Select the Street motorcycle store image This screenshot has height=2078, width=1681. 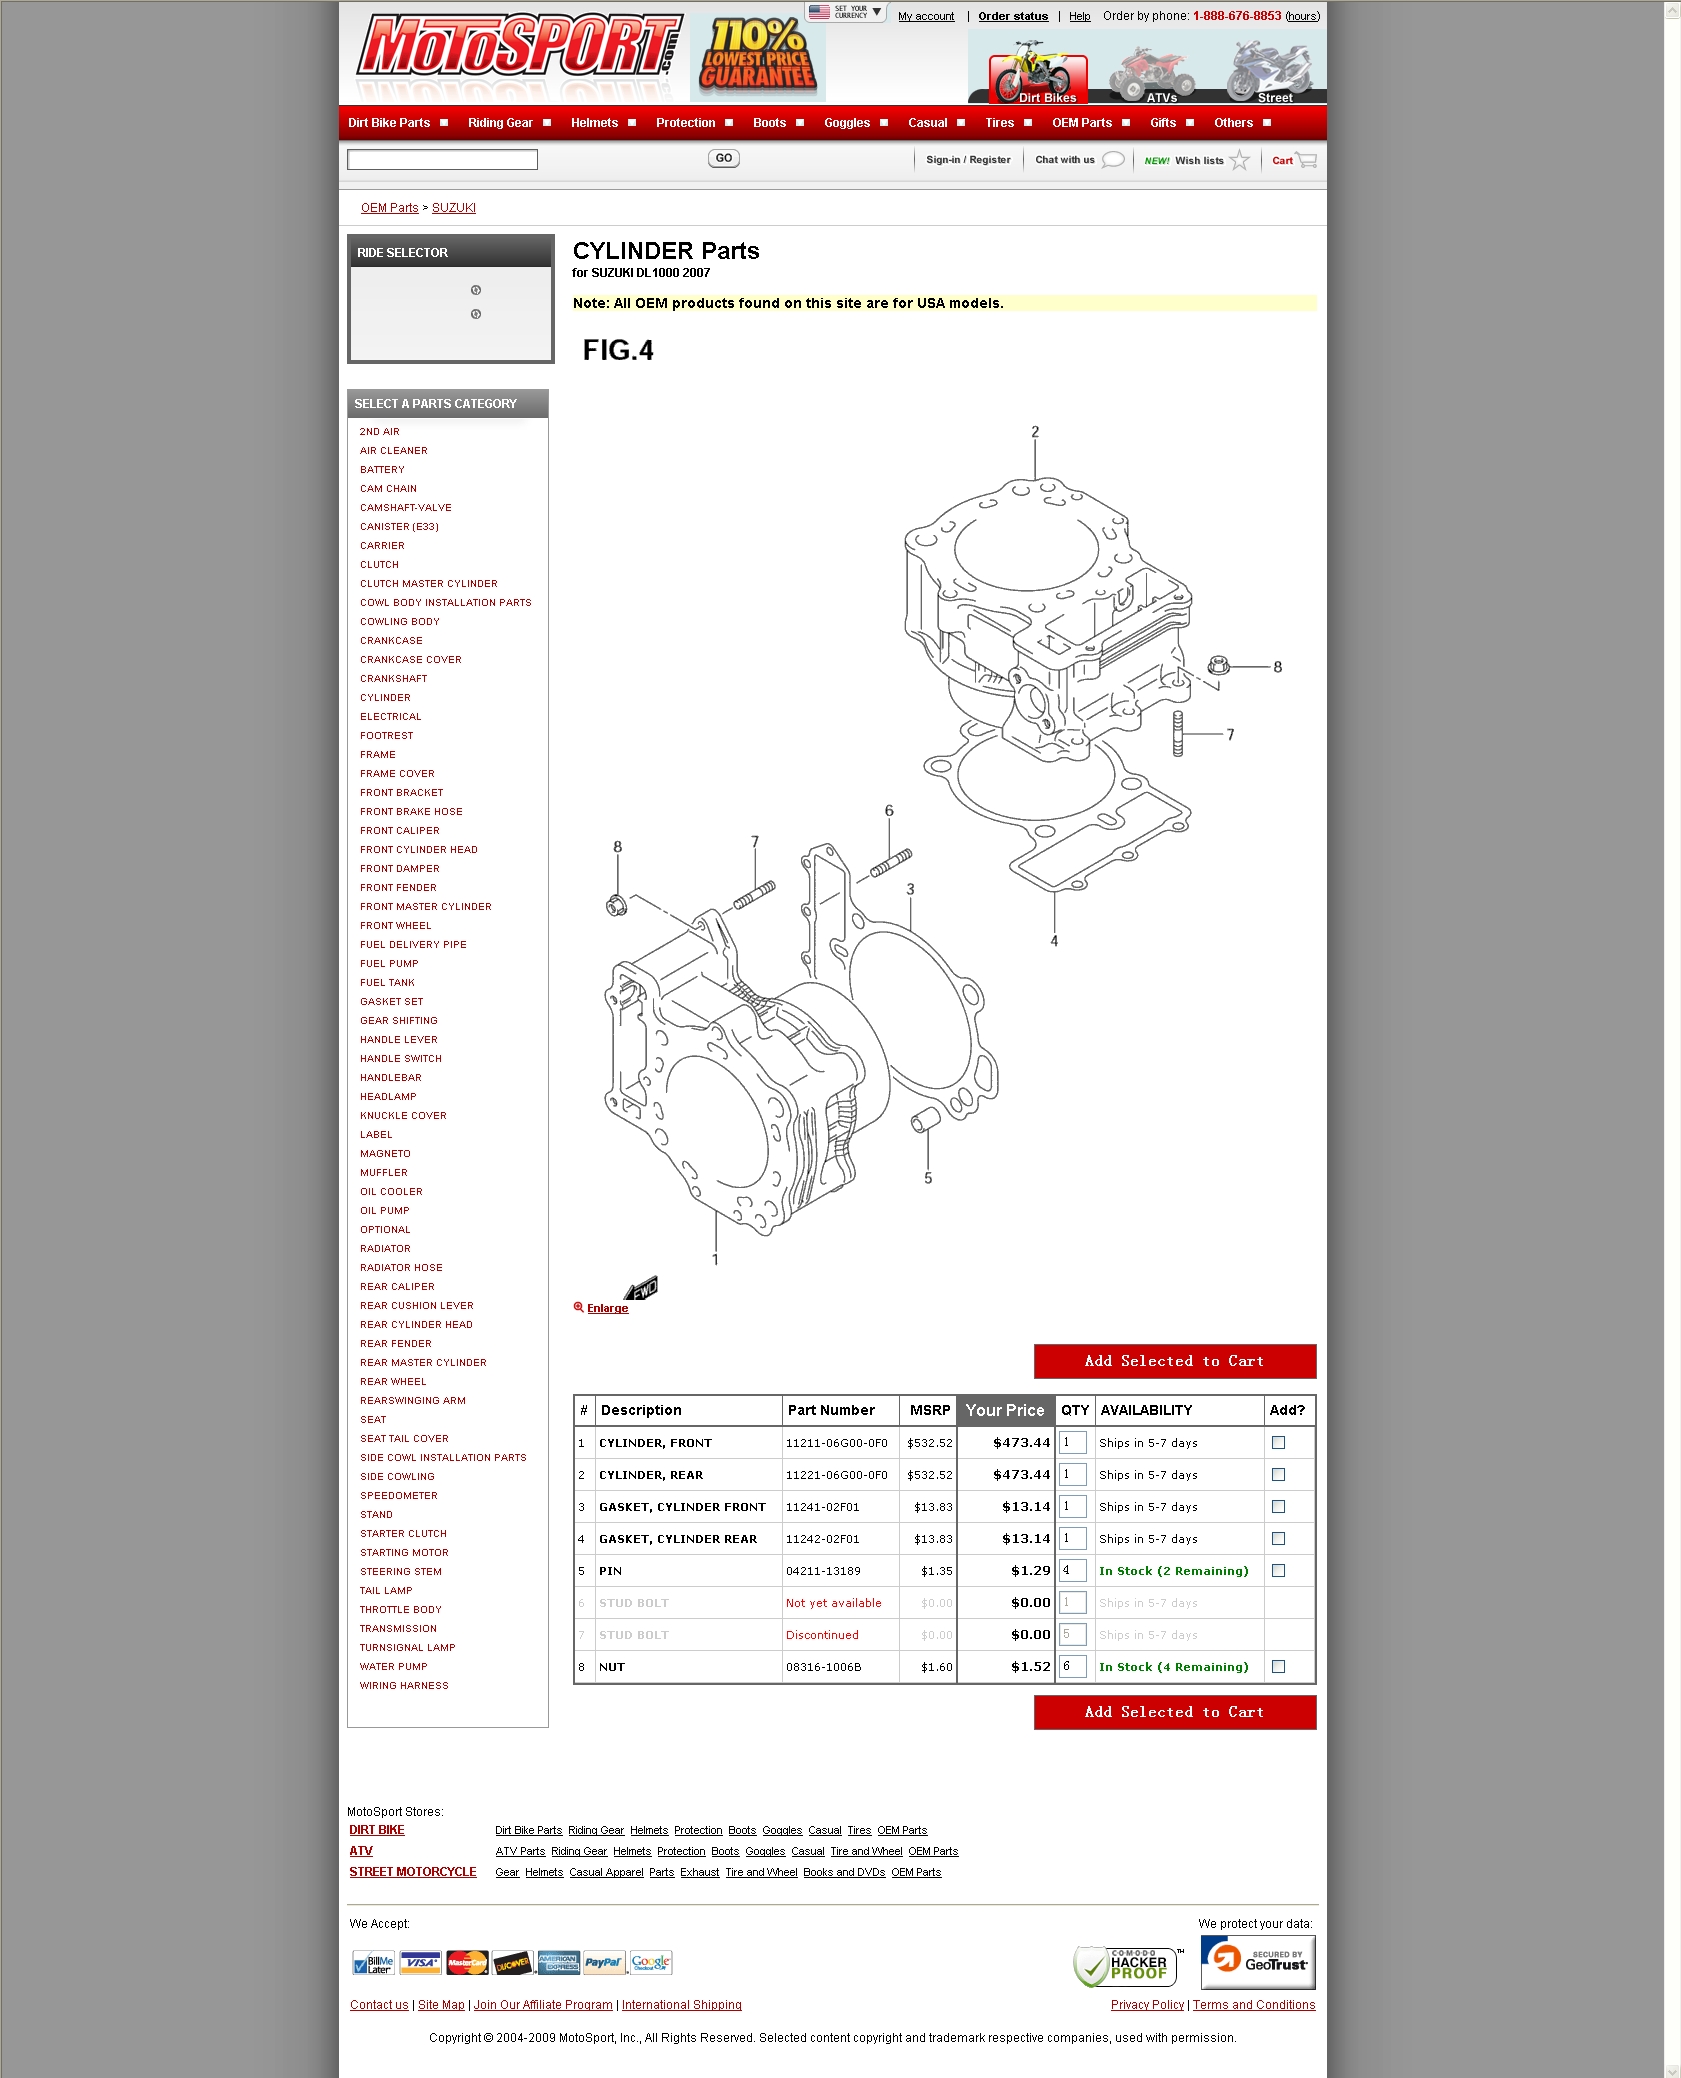click(x=1270, y=72)
